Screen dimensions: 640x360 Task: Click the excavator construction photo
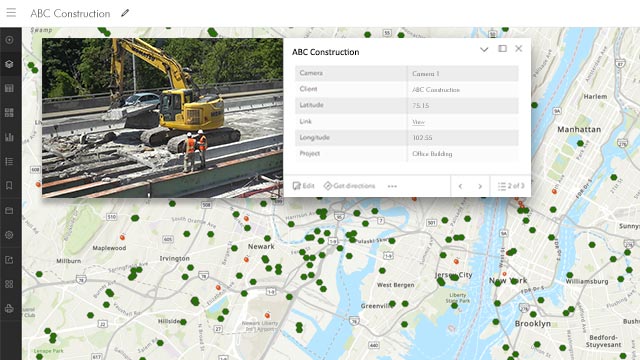[x=162, y=118]
